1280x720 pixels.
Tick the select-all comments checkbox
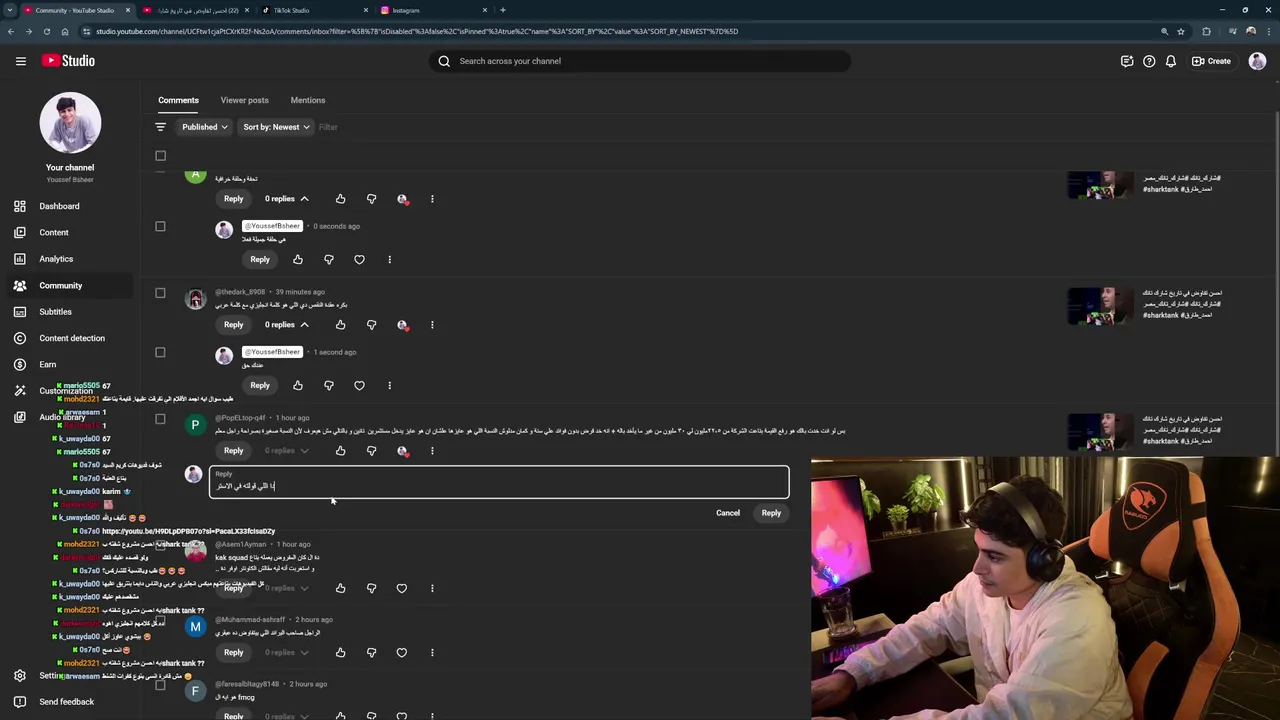160,155
